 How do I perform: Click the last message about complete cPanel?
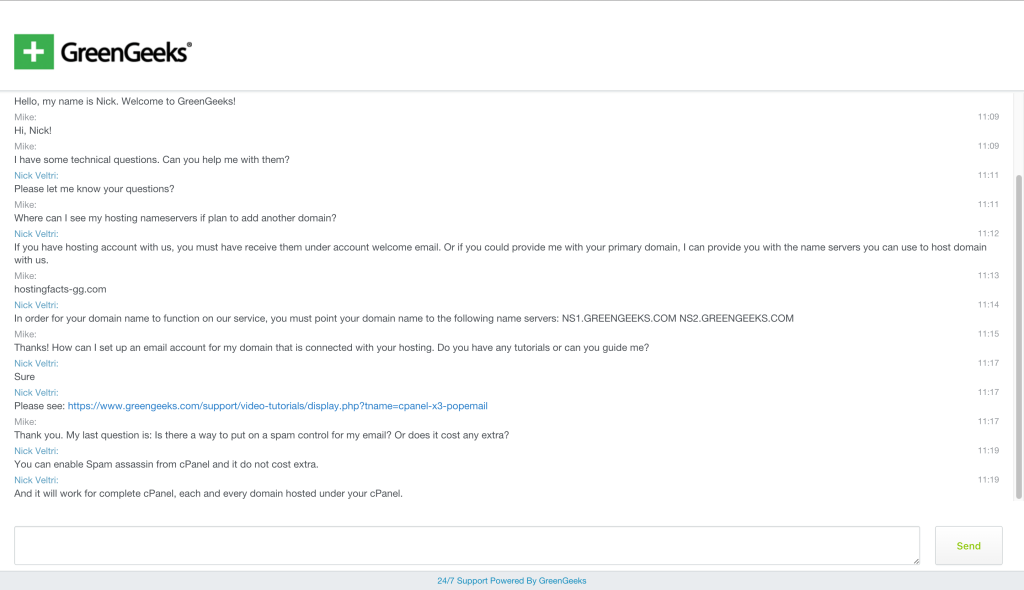point(208,493)
